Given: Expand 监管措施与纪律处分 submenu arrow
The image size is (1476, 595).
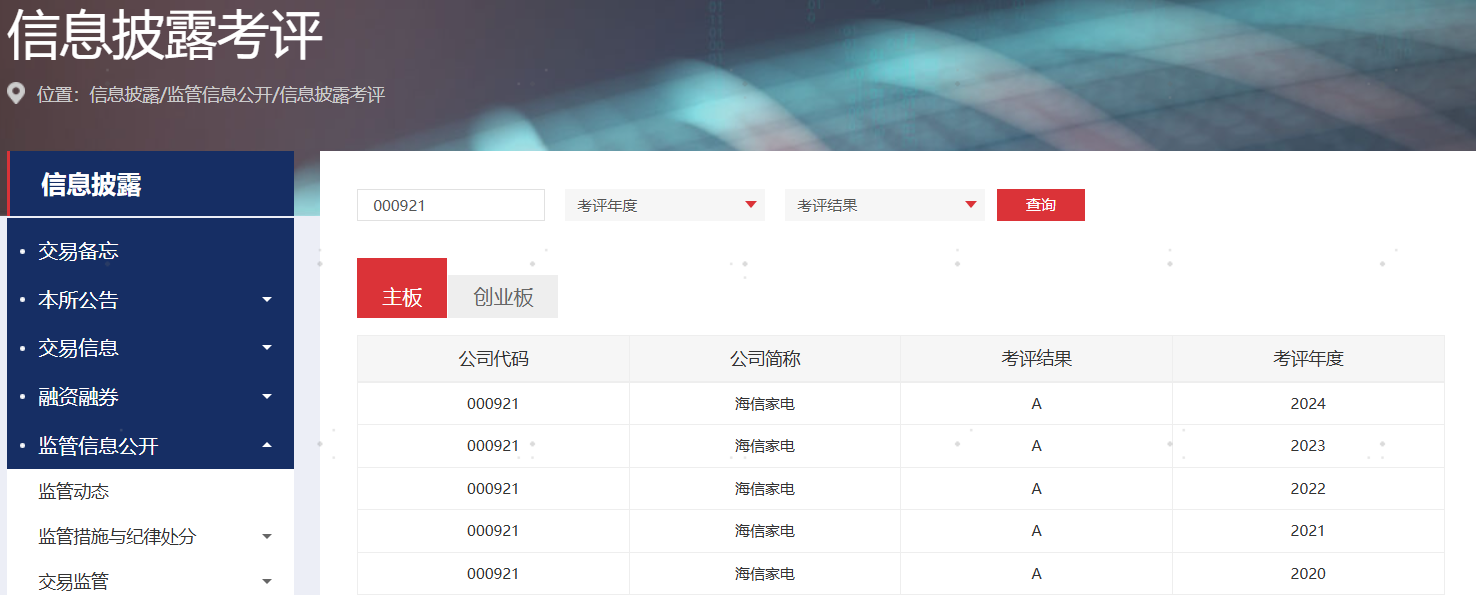Looking at the screenshot, I should 267,537.
